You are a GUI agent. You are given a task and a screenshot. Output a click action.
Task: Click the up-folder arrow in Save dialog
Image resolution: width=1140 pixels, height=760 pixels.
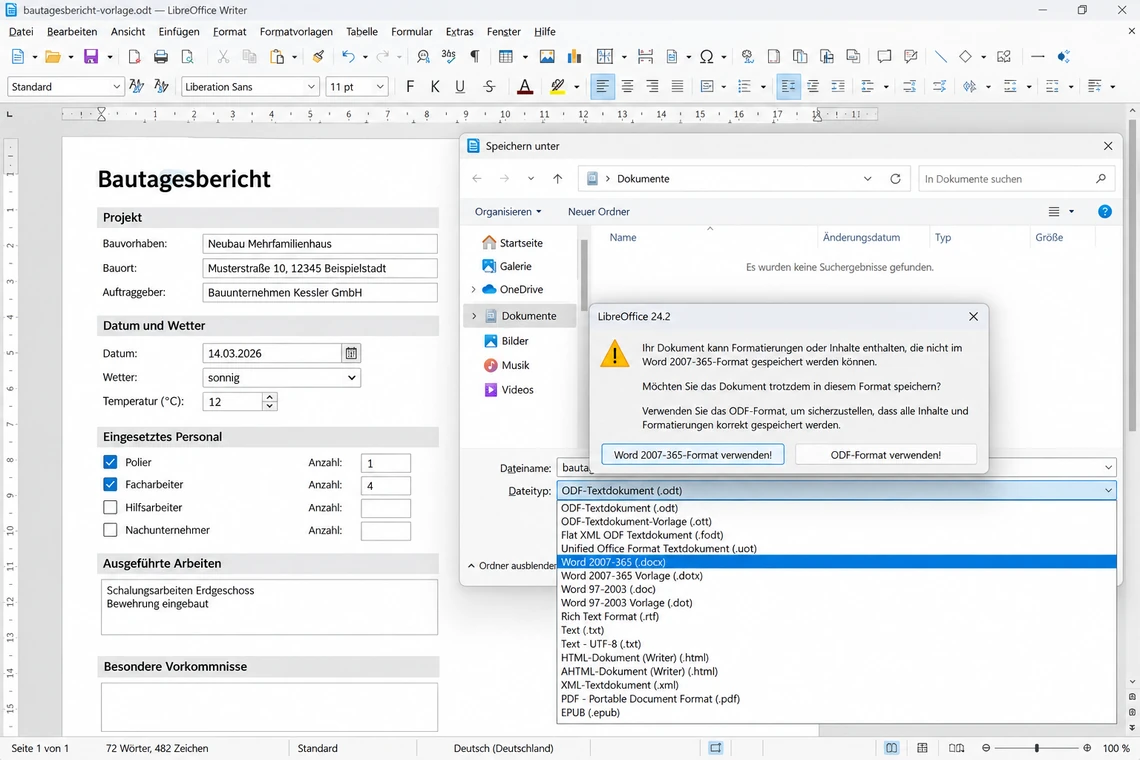[x=558, y=179]
